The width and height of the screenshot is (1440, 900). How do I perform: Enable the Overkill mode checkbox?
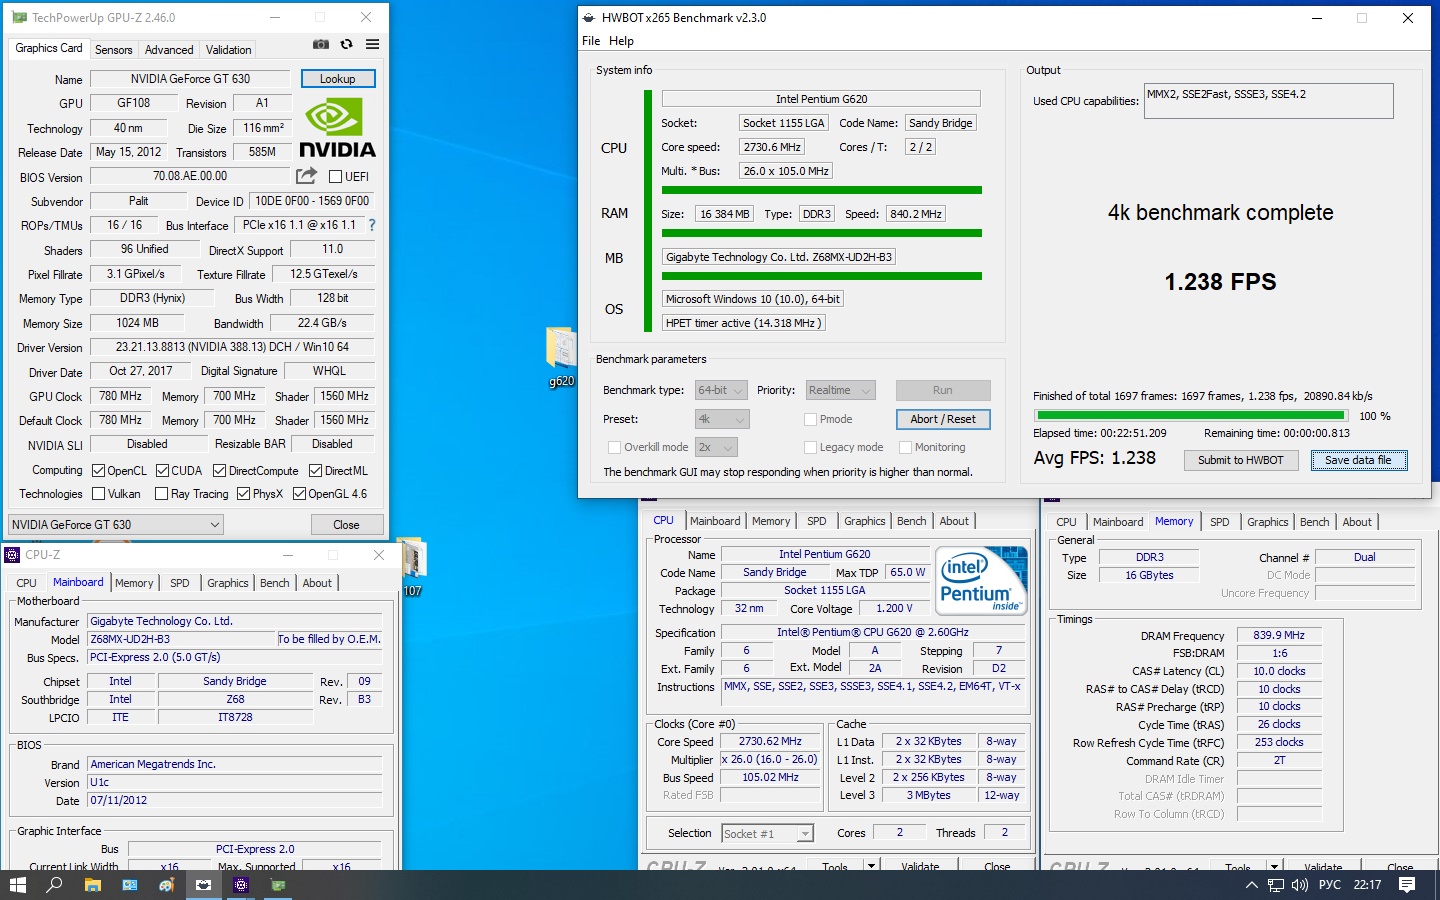[x=614, y=447]
